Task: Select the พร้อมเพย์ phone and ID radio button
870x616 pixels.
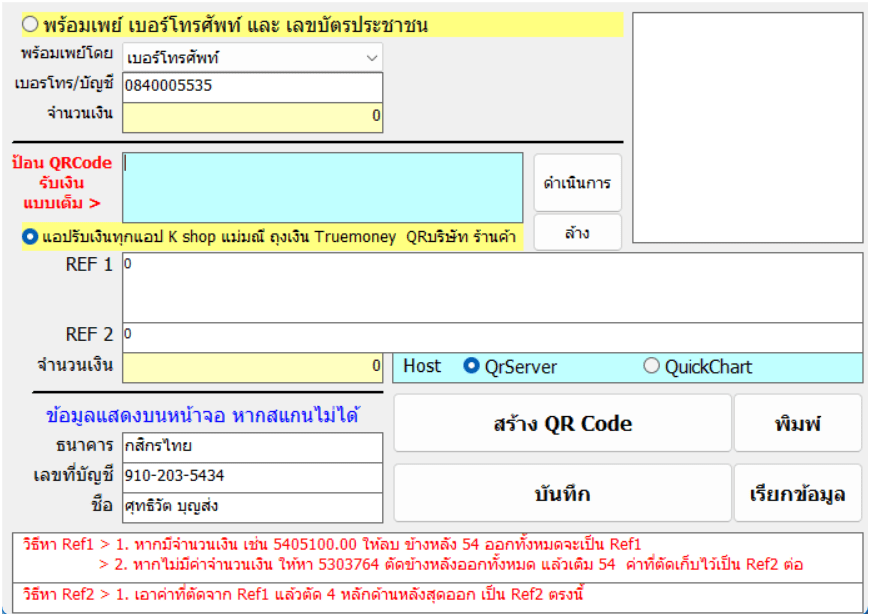Action: (x=30, y=25)
